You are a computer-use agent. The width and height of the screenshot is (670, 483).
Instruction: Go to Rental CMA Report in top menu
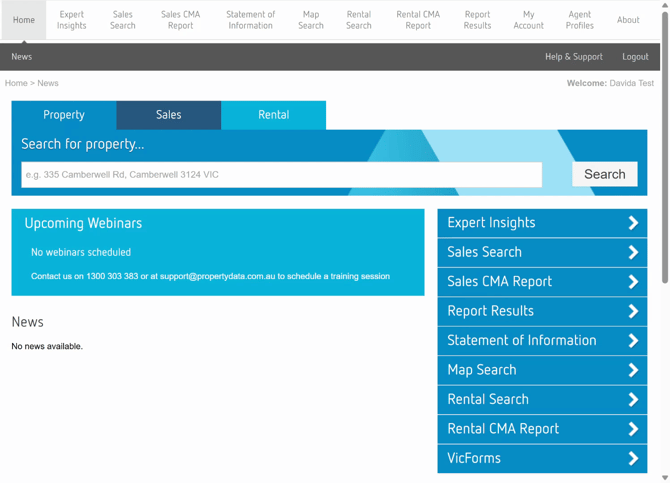[418, 20]
